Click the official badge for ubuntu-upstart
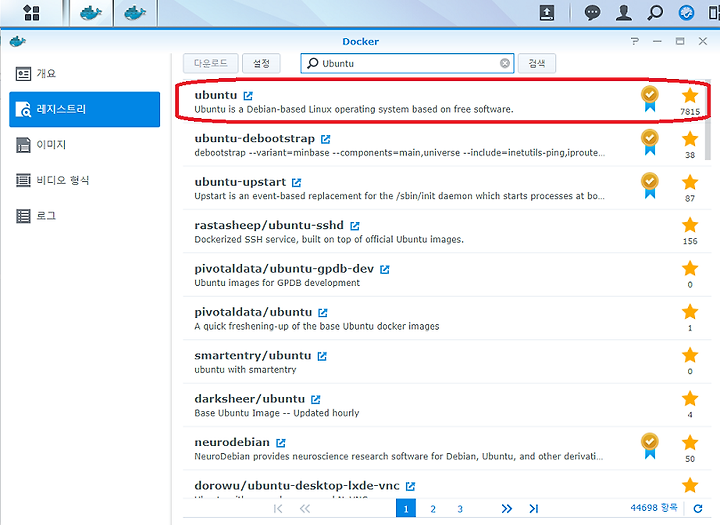 tap(650, 185)
